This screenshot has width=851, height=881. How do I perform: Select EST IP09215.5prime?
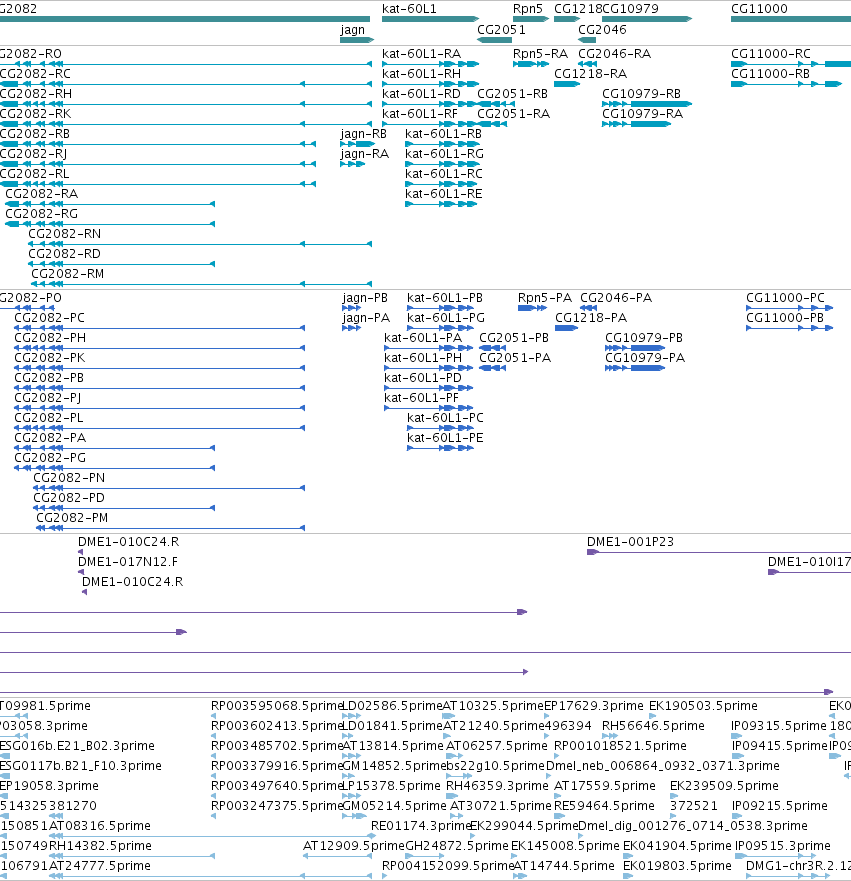pos(779,806)
